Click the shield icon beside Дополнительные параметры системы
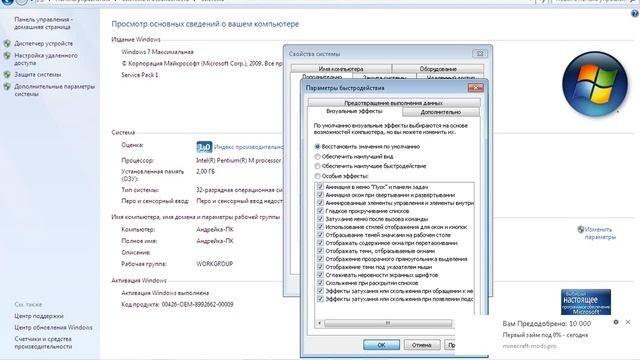 coord(7,87)
